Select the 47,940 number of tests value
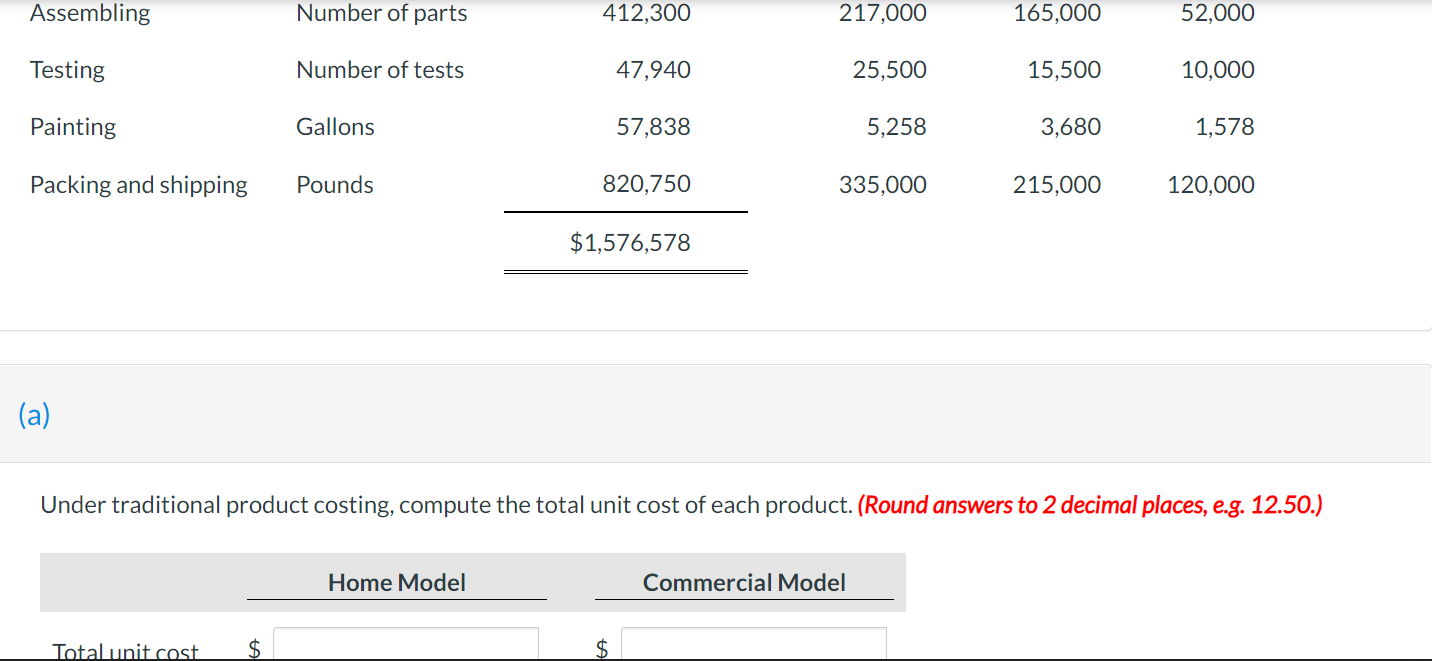 656,70
